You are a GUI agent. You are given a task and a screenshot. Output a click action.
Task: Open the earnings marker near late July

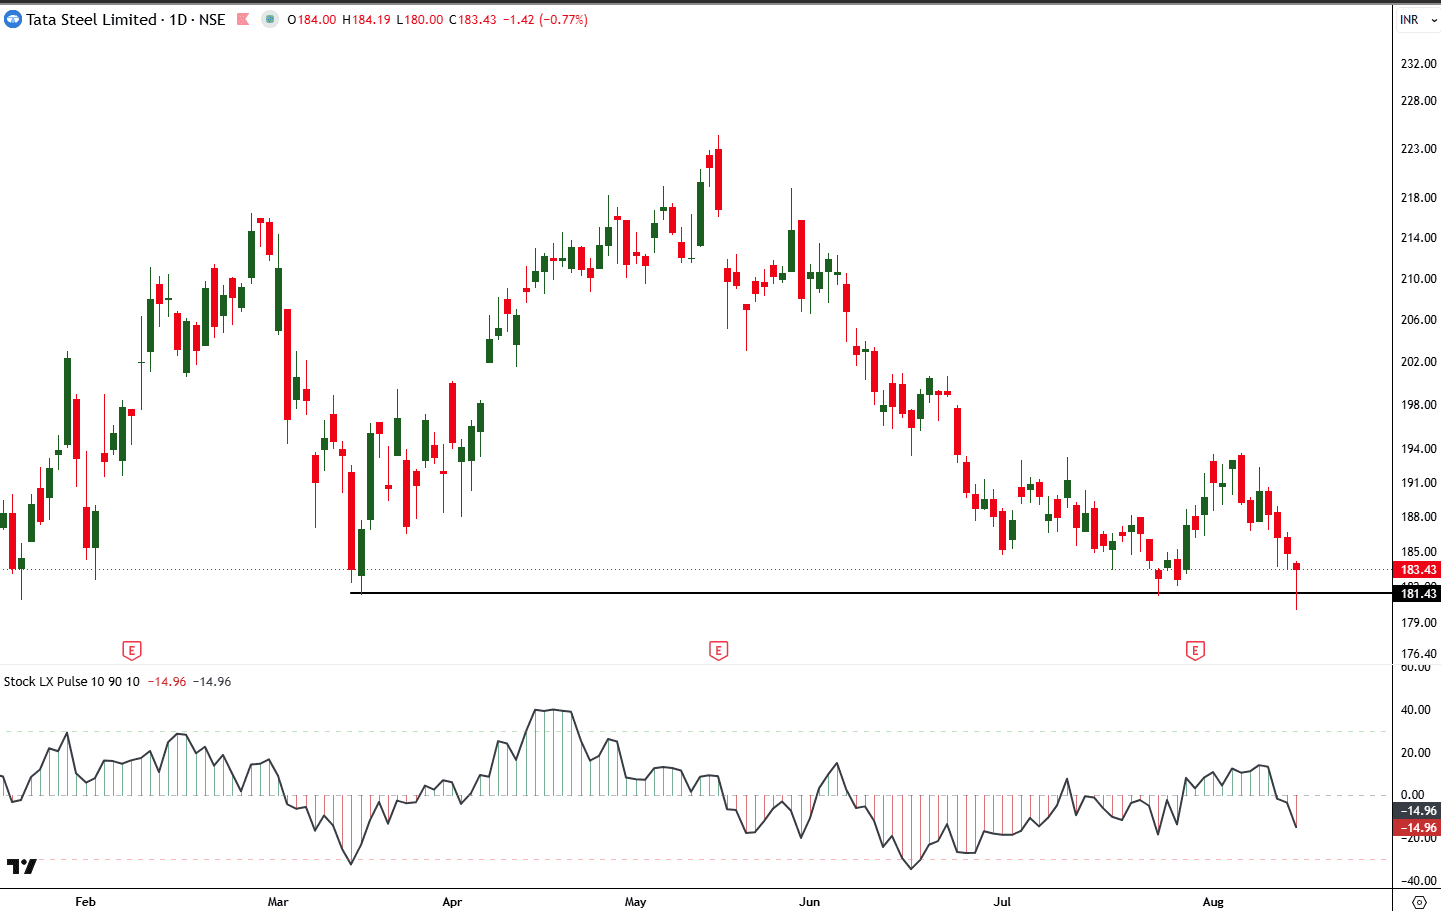click(x=1195, y=651)
